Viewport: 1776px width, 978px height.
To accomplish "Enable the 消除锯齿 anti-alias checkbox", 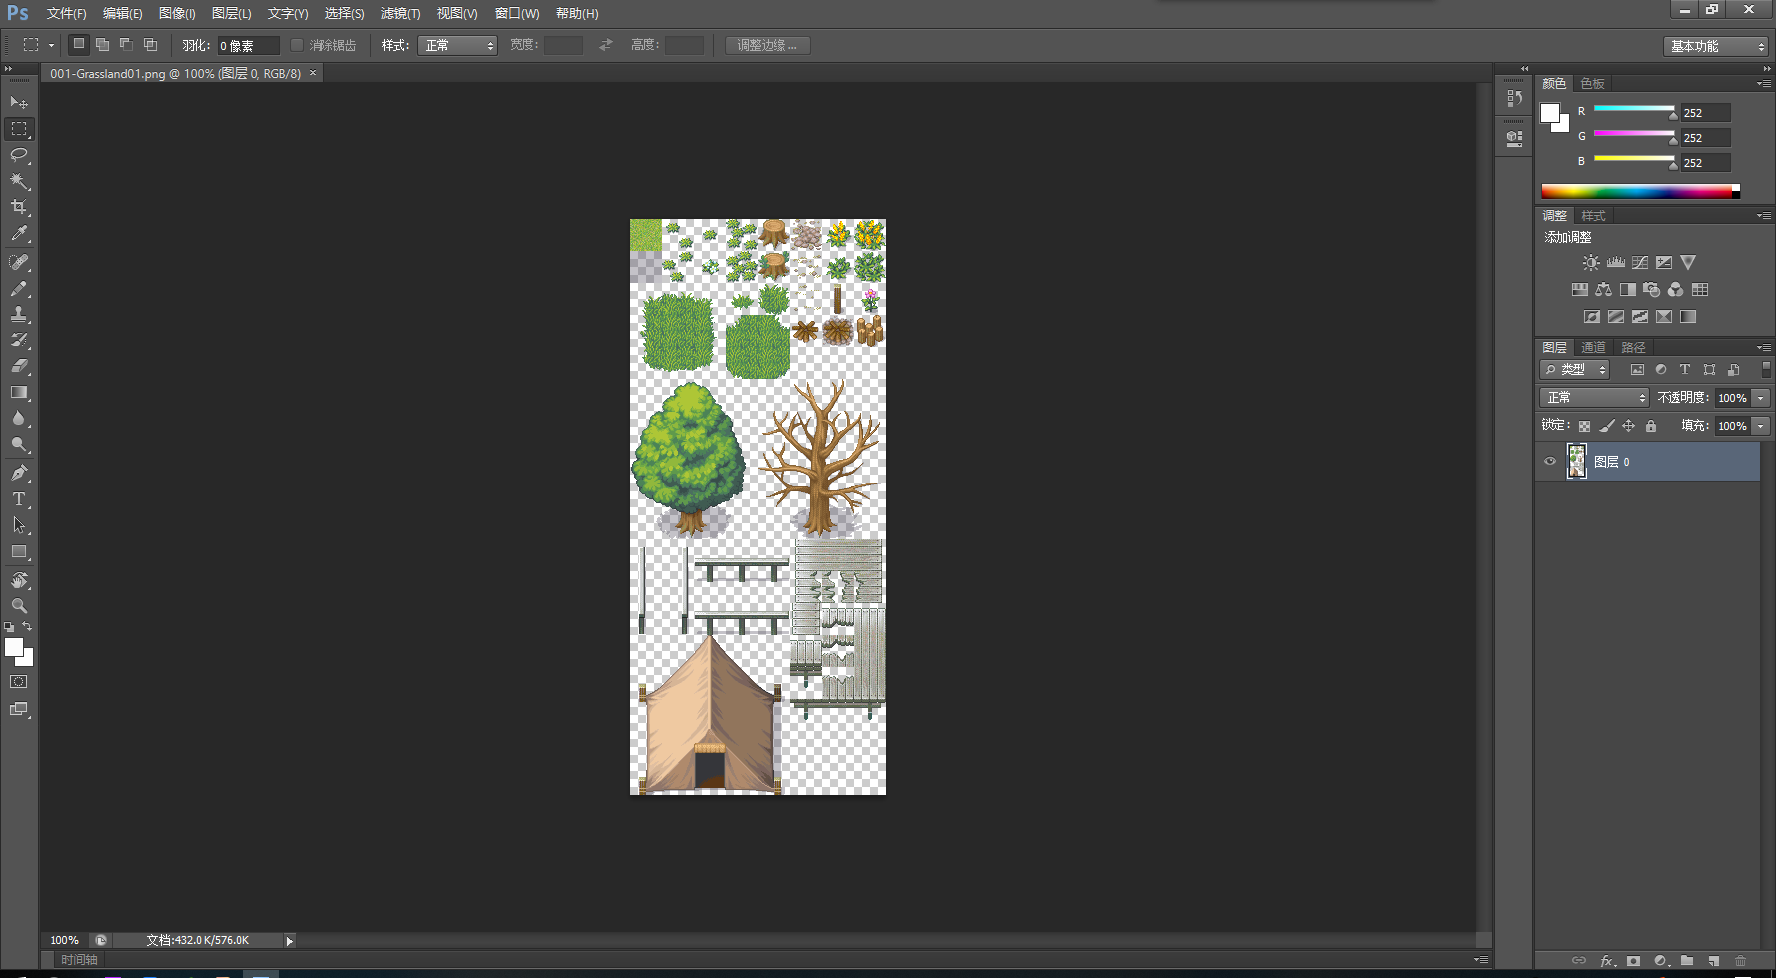I will 297,45.
